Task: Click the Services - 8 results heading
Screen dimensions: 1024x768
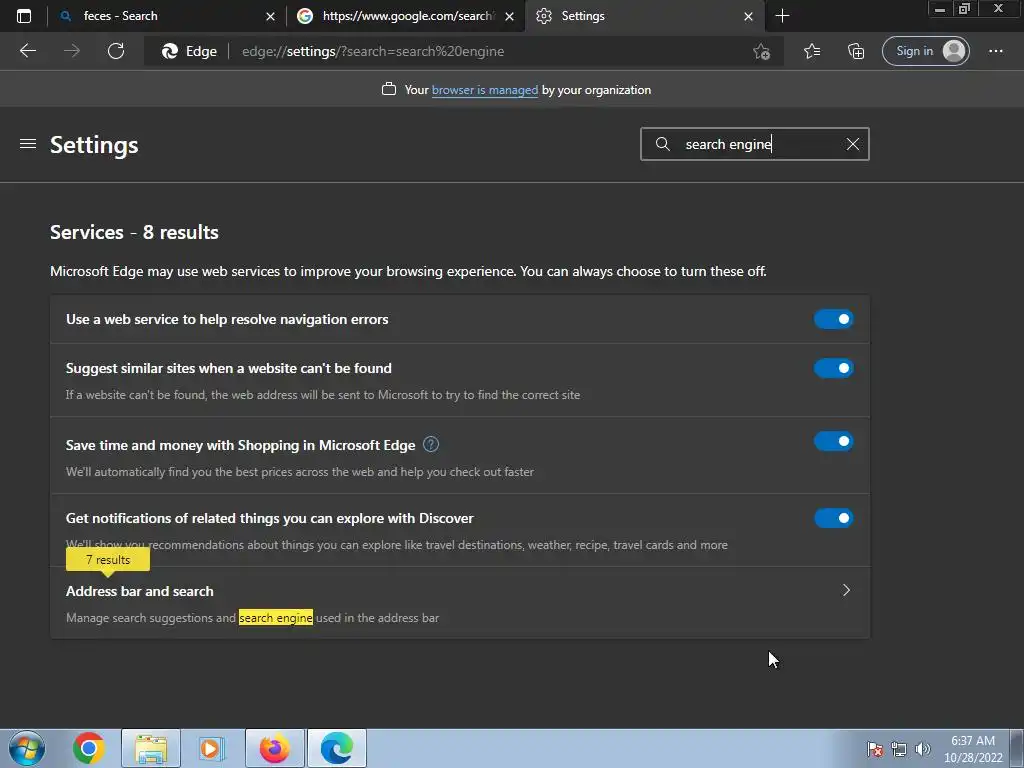Action: [x=135, y=232]
